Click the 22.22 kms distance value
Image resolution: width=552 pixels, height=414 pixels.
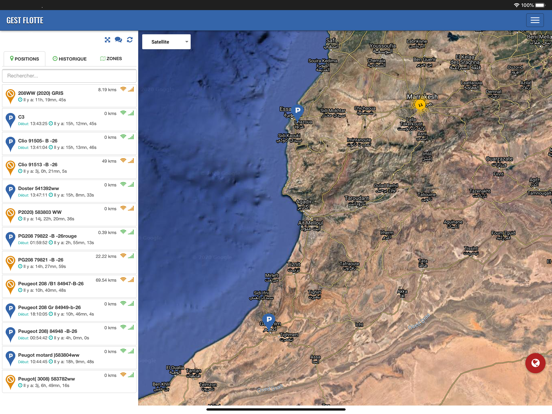106,256
